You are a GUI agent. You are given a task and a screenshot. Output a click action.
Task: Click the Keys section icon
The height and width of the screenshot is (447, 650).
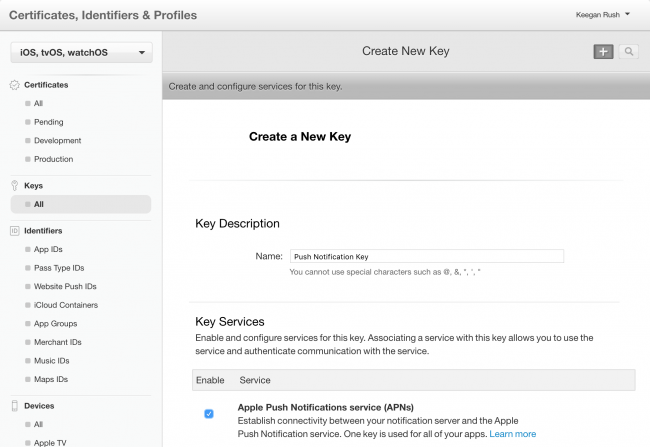click(x=14, y=186)
